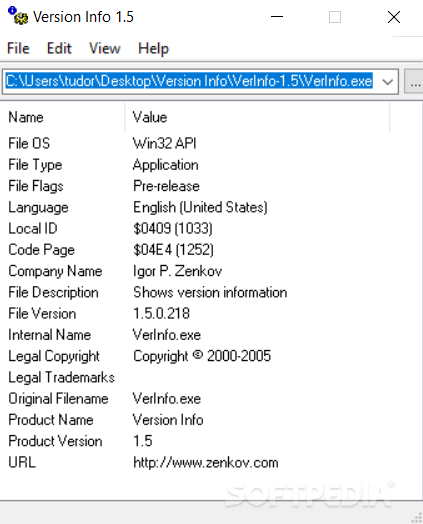This screenshot has width=423, height=524.
Task: Select the Application value
Action: coord(166,165)
